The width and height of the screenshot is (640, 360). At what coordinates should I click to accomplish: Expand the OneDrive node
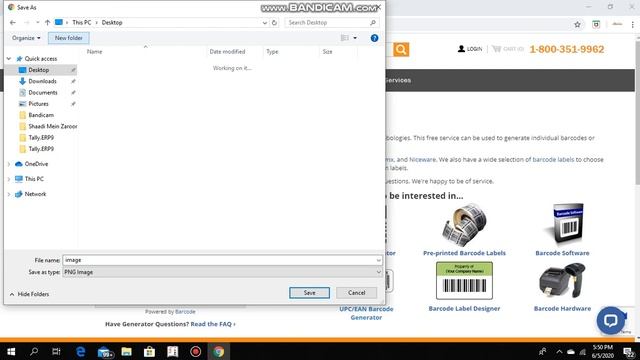tap(9, 164)
